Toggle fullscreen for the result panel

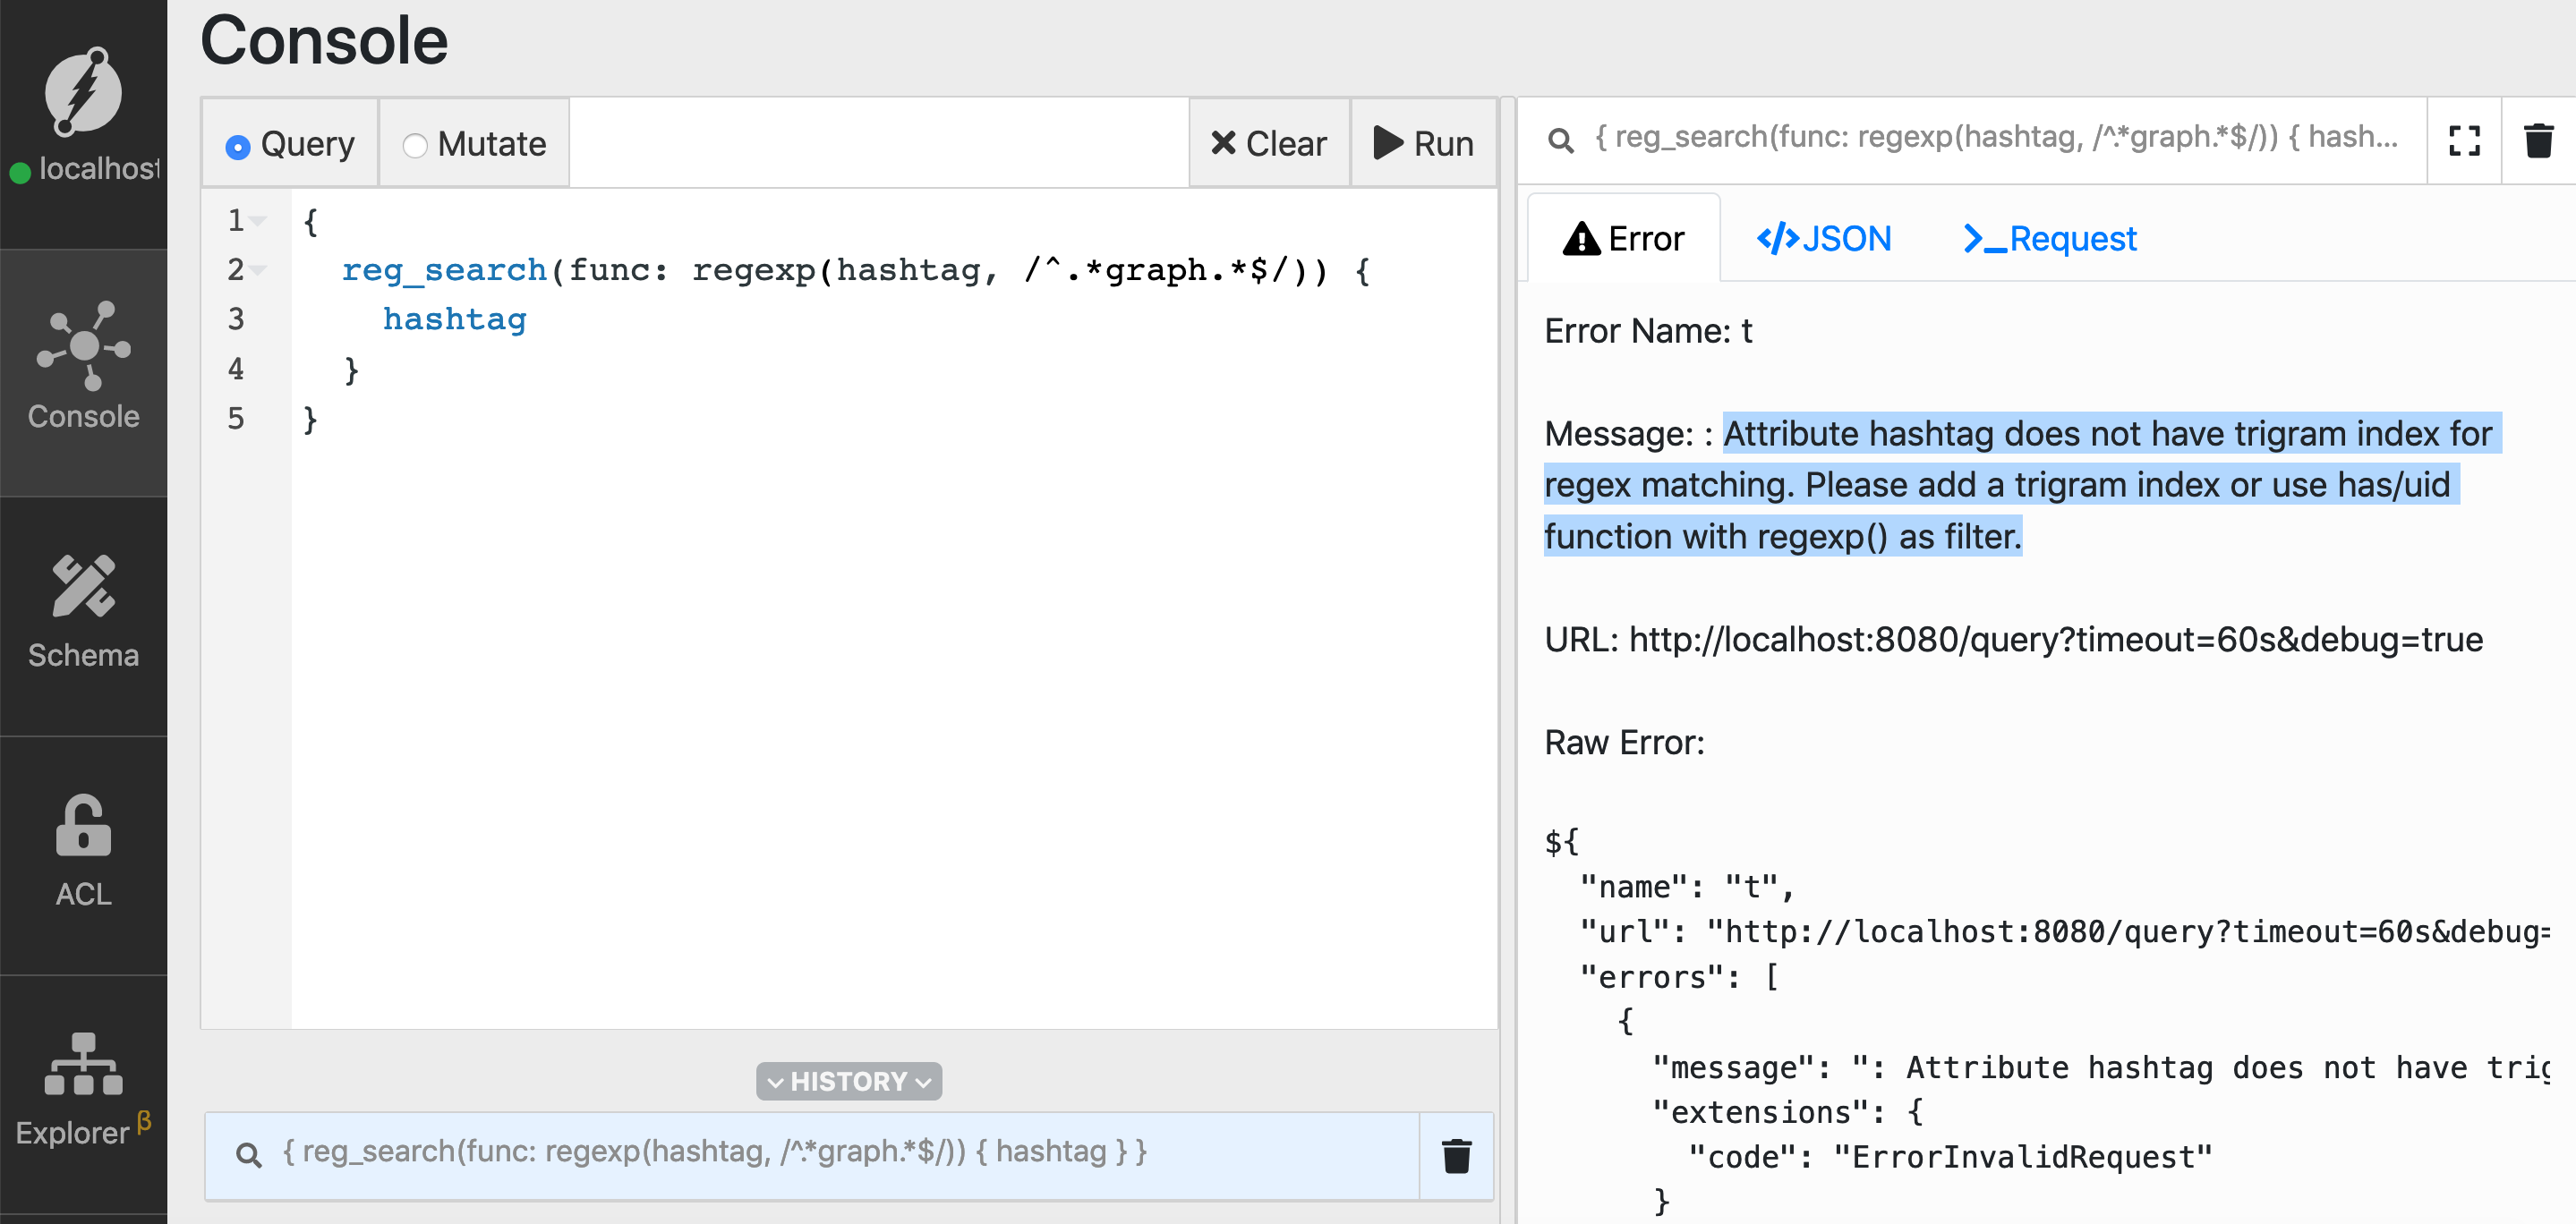tap(2464, 141)
